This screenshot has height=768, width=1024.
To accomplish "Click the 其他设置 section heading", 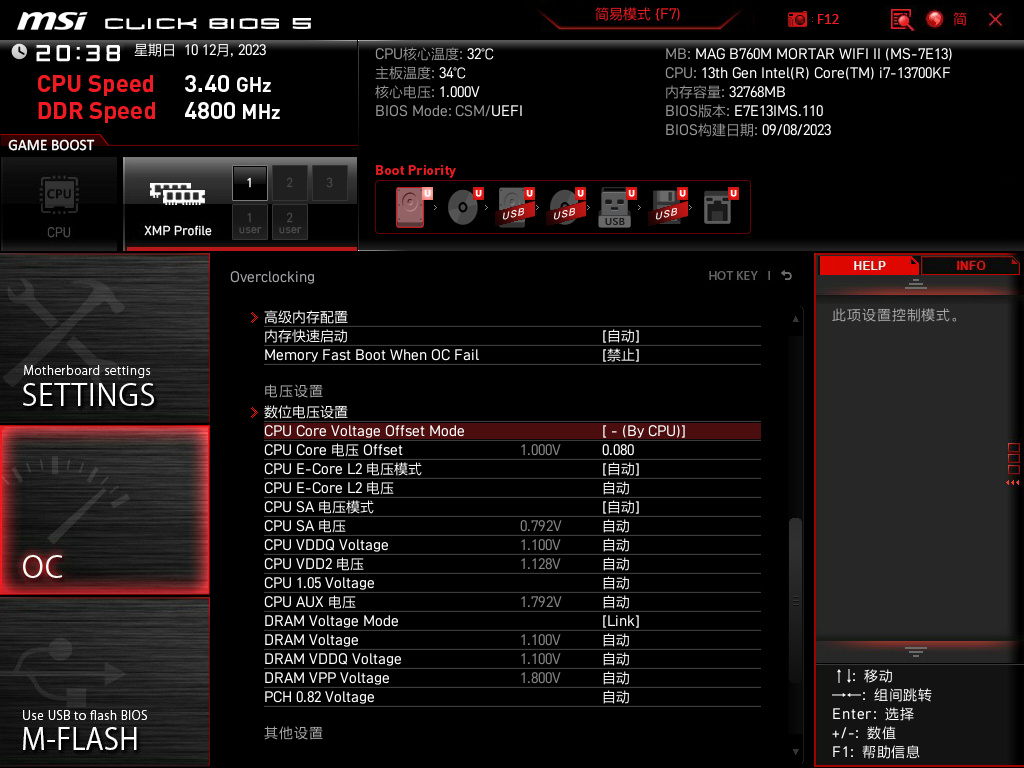I will click(x=293, y=733).
